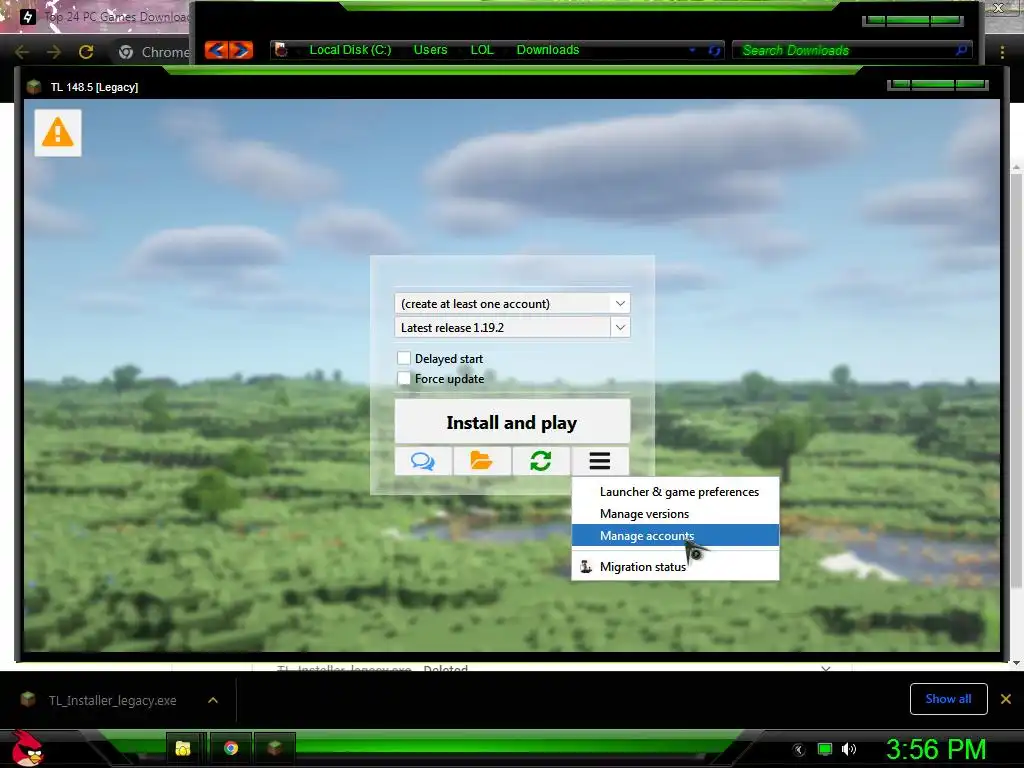Click Local Disk (C:) in breadcrumb
The width and height of the screenshot is (1024, 768).
pos(350,50)
